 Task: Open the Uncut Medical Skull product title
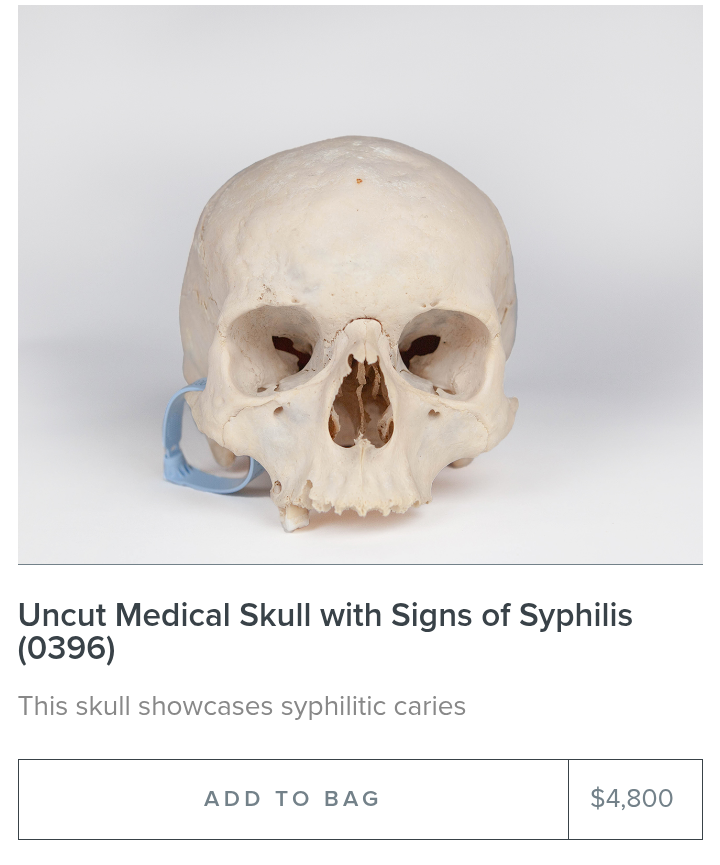326,631
